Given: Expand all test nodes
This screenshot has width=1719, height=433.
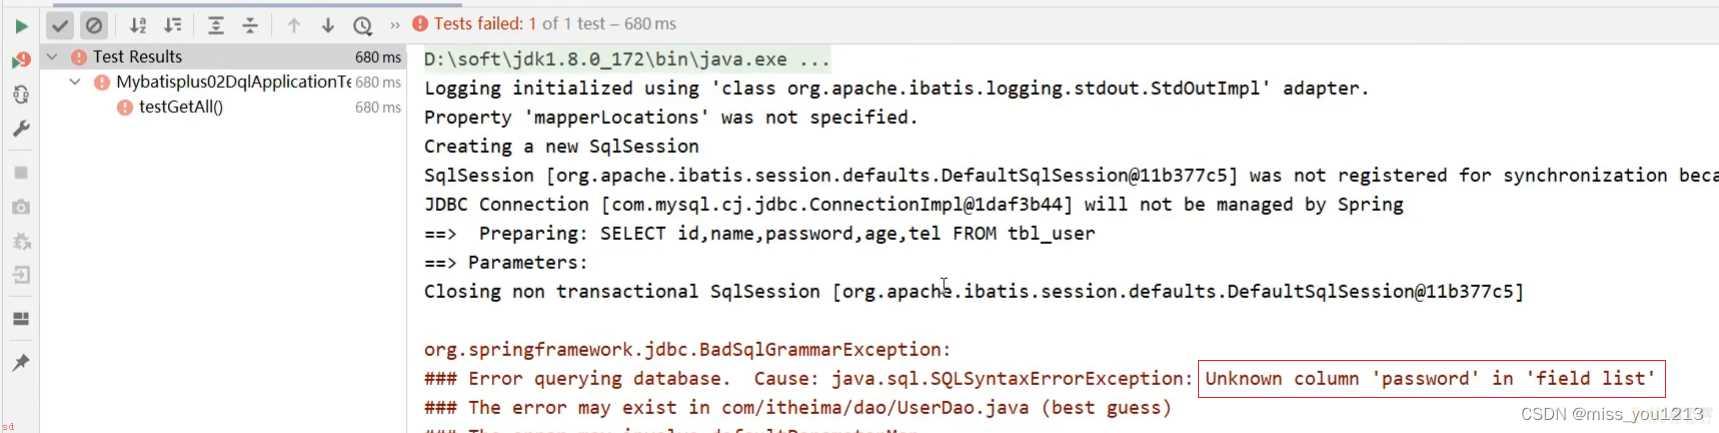Looking at the screenshot, I should tap(216, 25).
